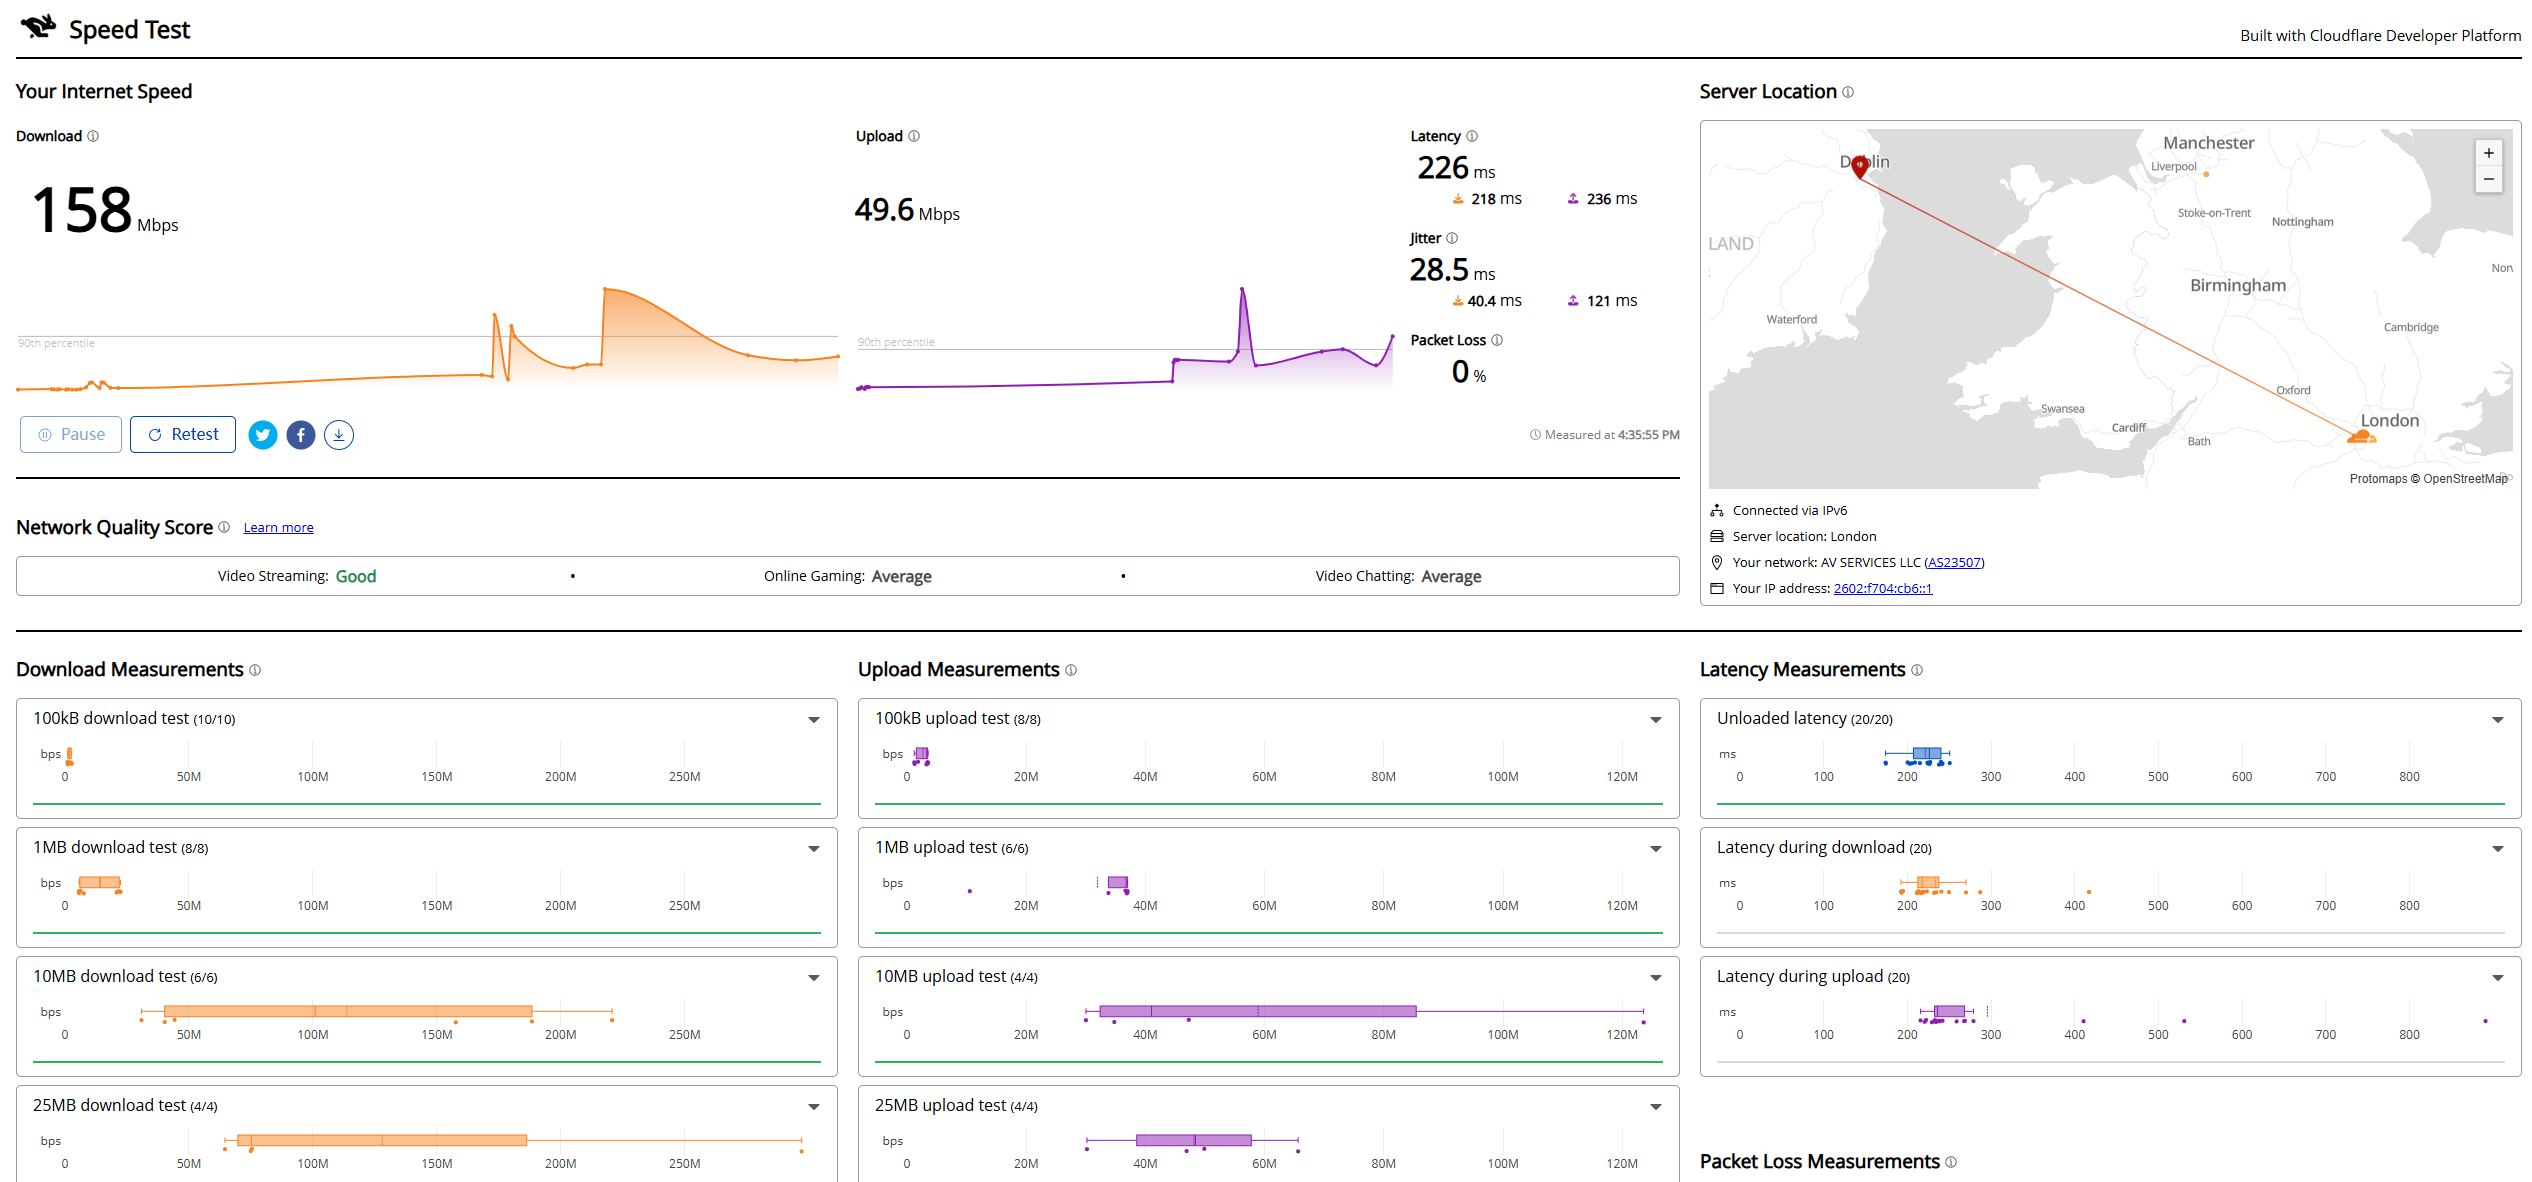The width and height of the screenshot is (2532, 1182).
Task: Expand the Unloaded latency panel
Action: coord(2498,720)
